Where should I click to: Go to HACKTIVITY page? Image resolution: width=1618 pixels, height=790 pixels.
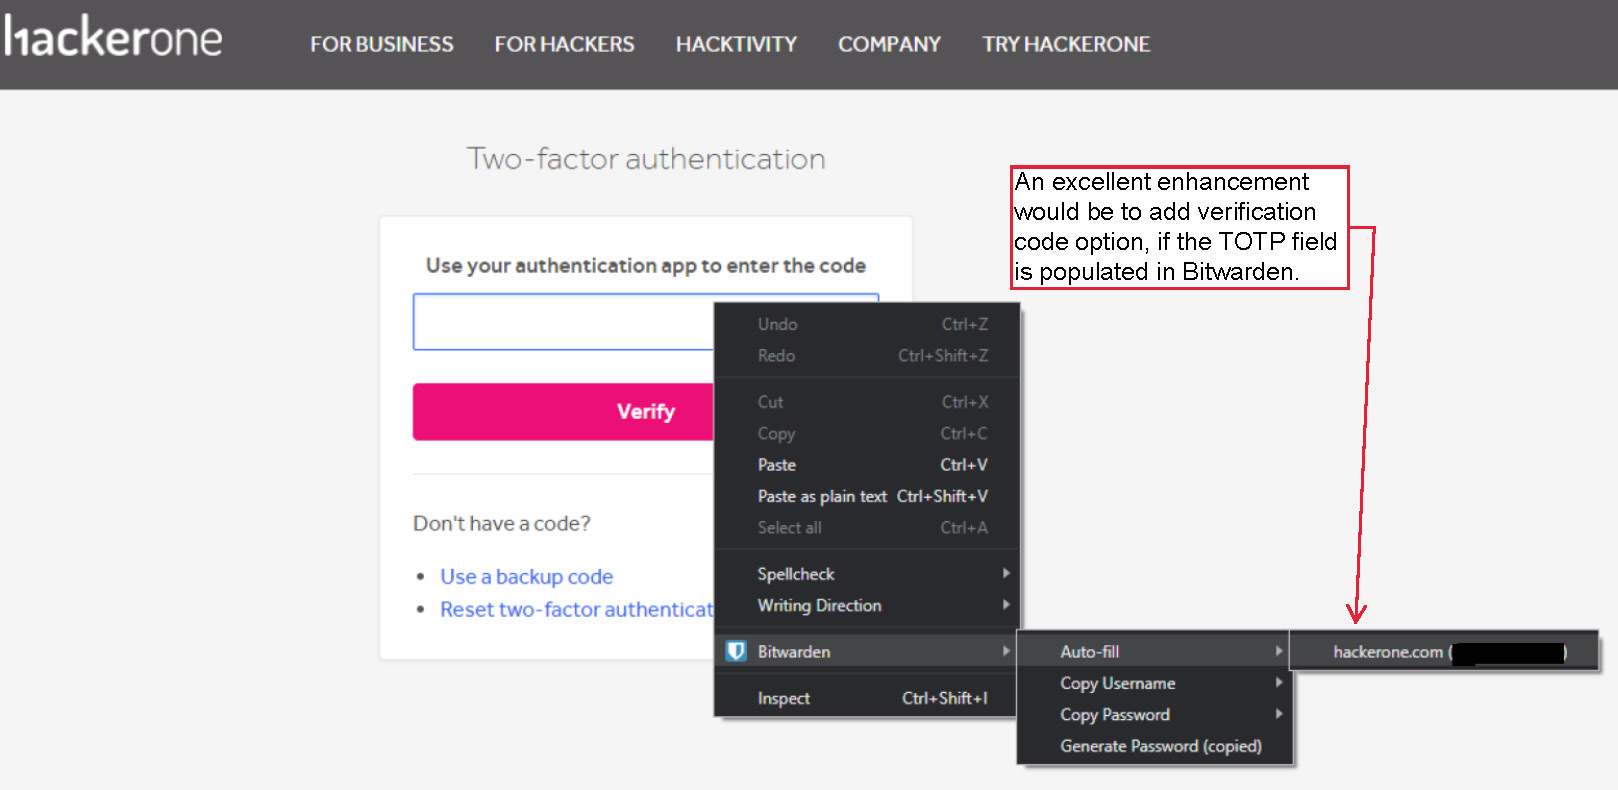736,44
